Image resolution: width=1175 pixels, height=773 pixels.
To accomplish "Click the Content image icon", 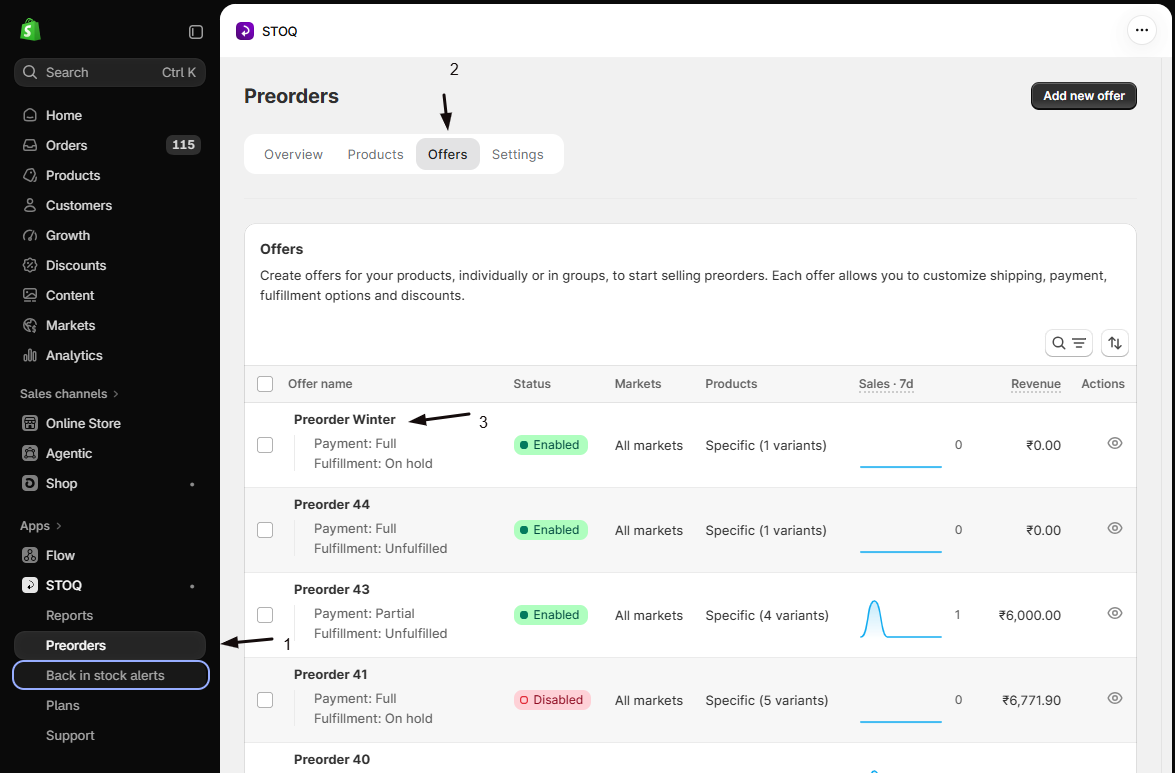I will click(x=30, y=295).
